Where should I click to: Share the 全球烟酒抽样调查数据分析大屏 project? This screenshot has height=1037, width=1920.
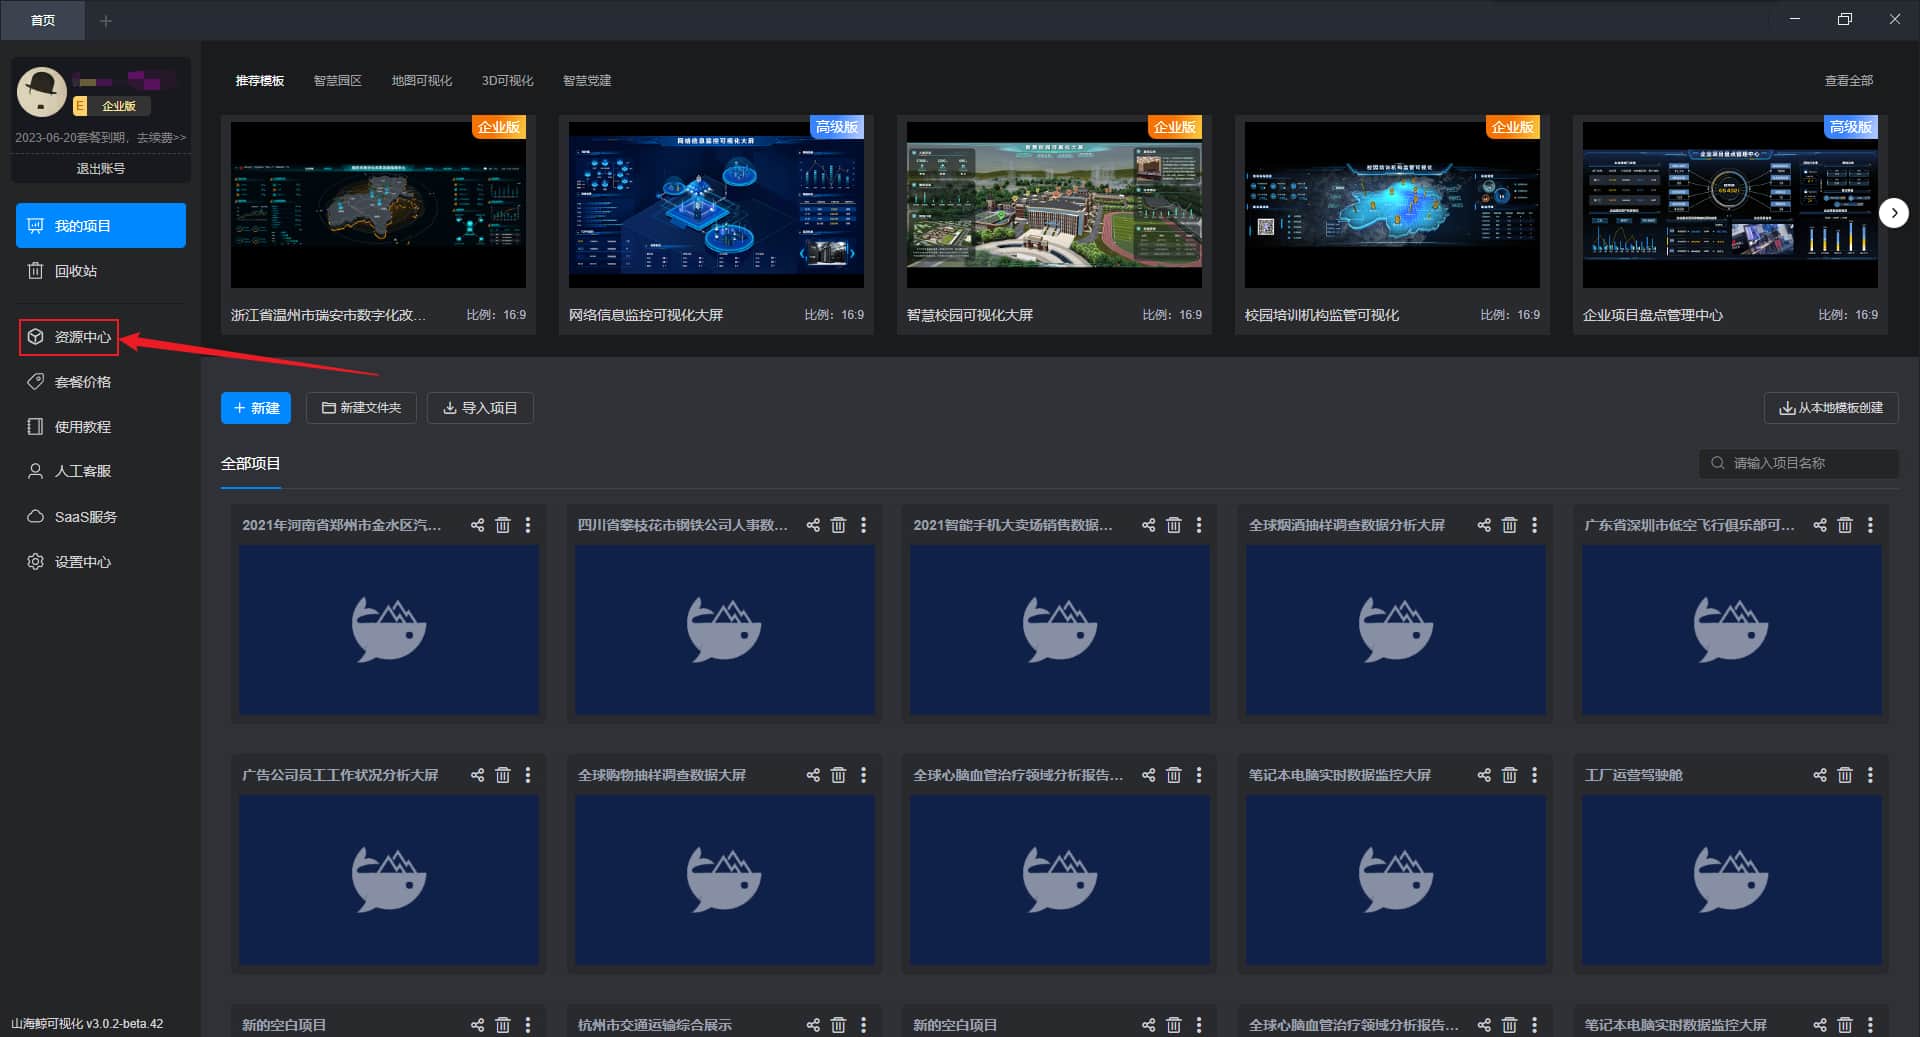1484,525
